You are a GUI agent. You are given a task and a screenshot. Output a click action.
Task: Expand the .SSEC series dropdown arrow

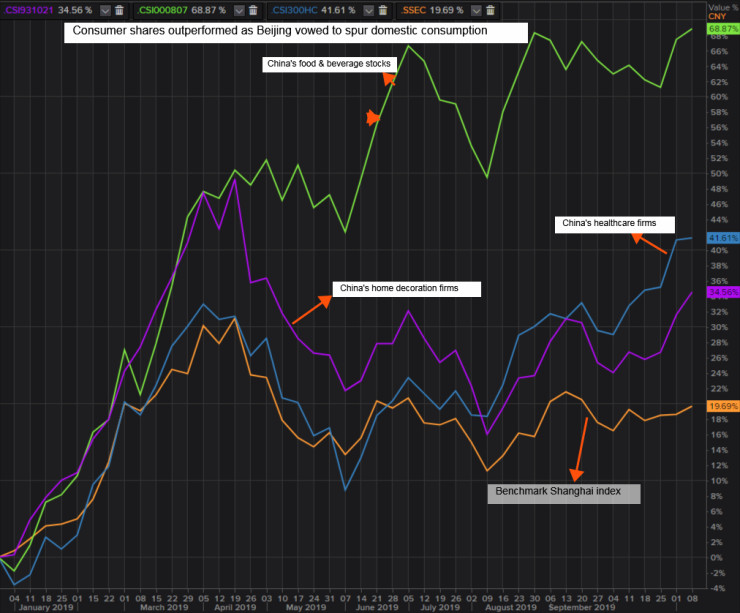tap(476, 10)
